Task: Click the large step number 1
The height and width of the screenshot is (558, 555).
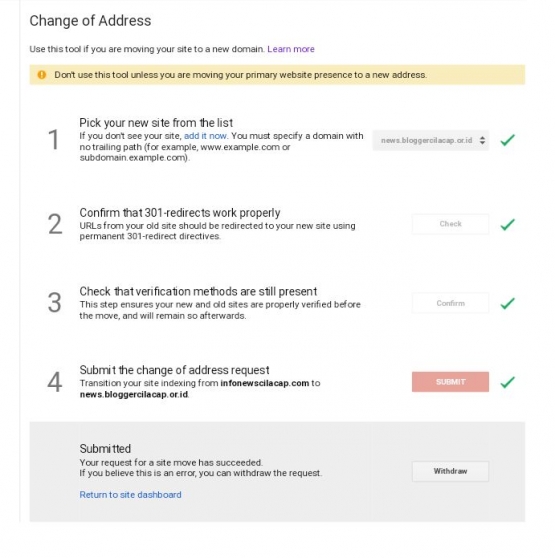Action: point(54,140)
